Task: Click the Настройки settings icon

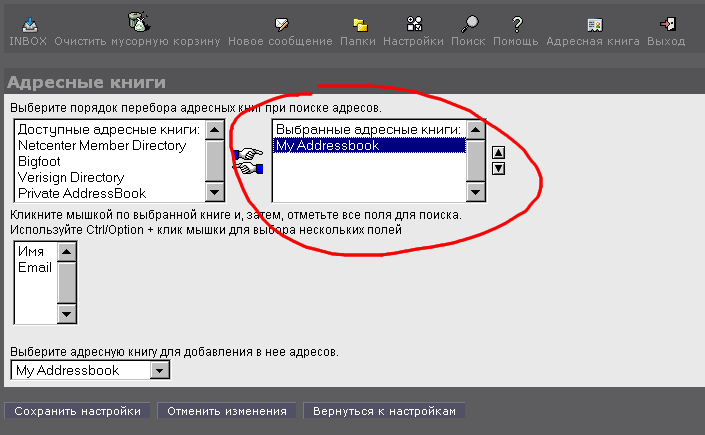Action: [x=414, y=23]
